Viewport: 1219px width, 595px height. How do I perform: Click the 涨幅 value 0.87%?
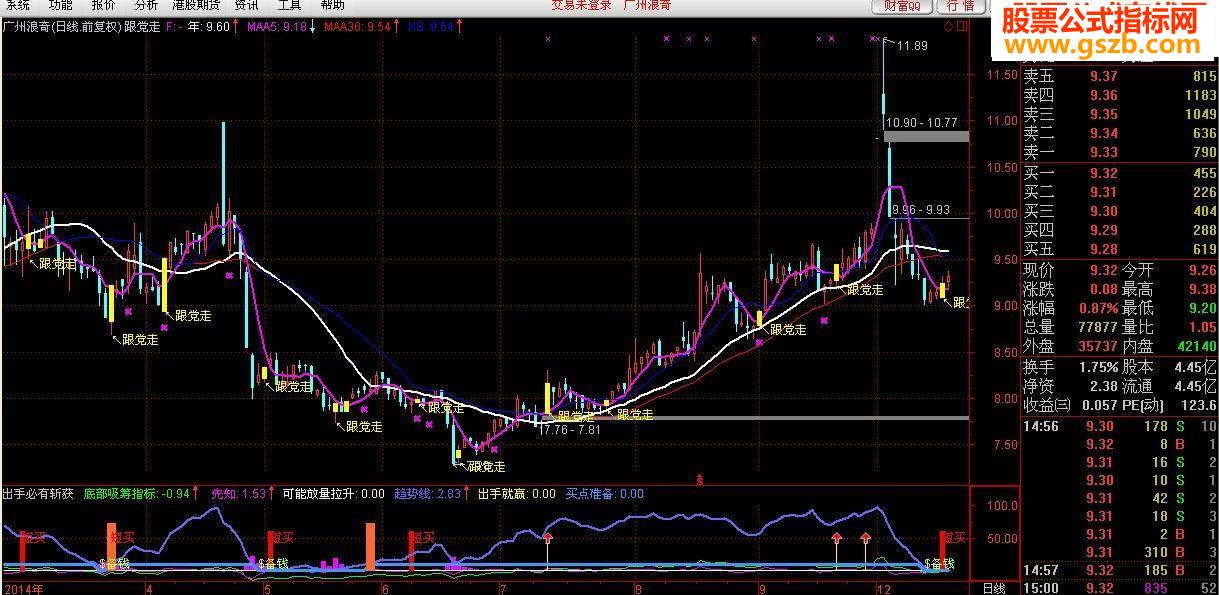click(1098, 307)
